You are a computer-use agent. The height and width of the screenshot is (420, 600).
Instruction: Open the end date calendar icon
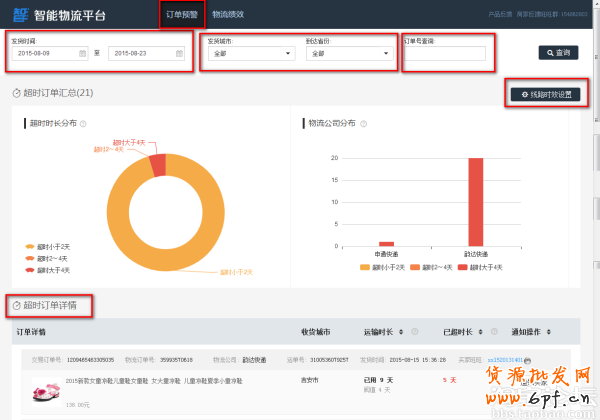point(177,53)
